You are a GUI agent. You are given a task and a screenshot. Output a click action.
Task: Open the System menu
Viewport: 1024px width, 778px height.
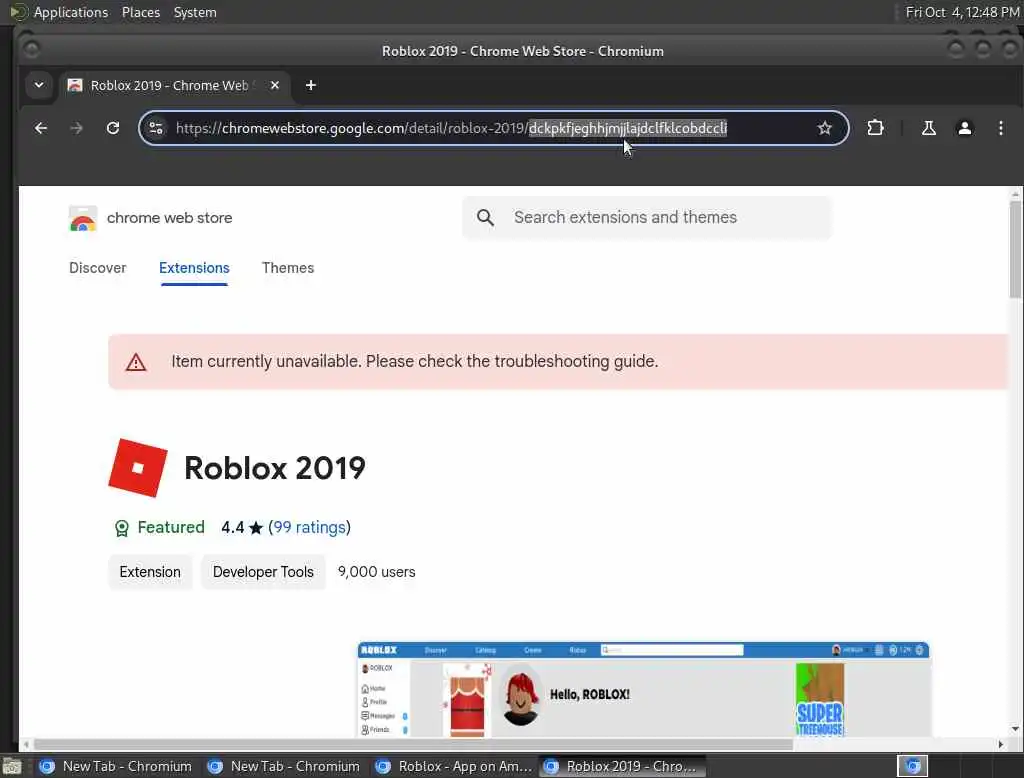(x=195, y=12)
